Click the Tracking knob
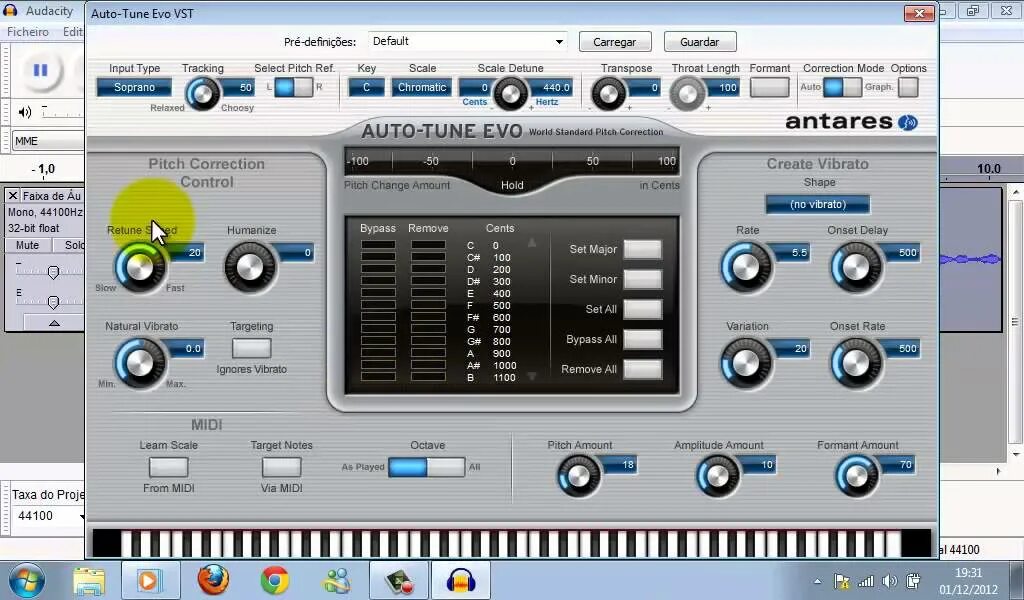Screen dimensions: 1024x600 tap(203, 94)
